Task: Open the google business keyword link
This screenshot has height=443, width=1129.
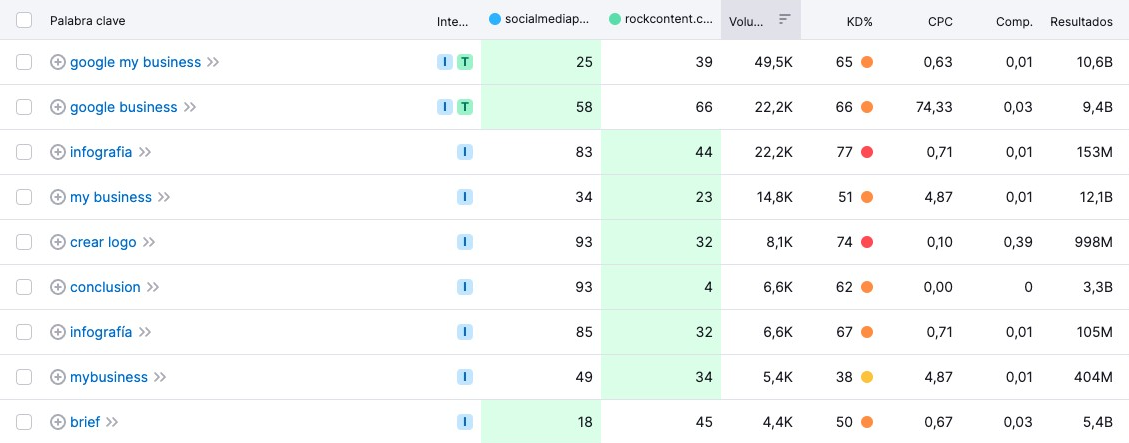Action: (x=123, y=107)
